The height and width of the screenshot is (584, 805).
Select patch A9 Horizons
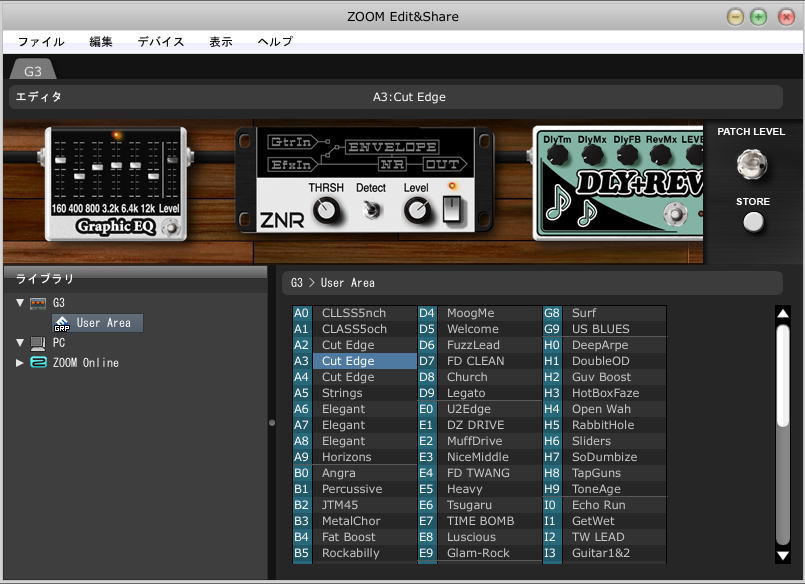click(x=354, y=457)
